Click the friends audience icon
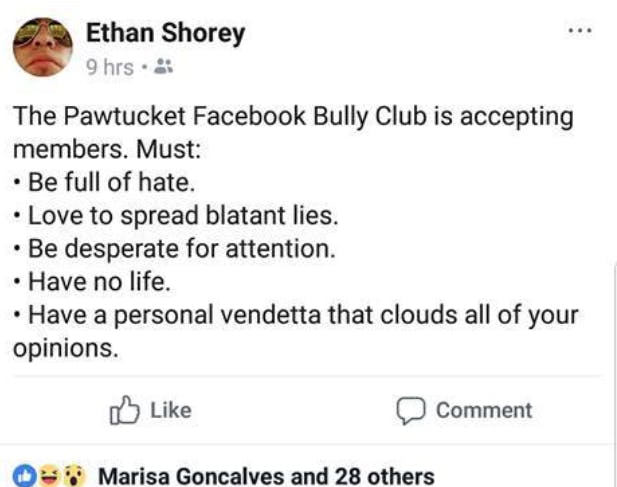 pos(165,69)
